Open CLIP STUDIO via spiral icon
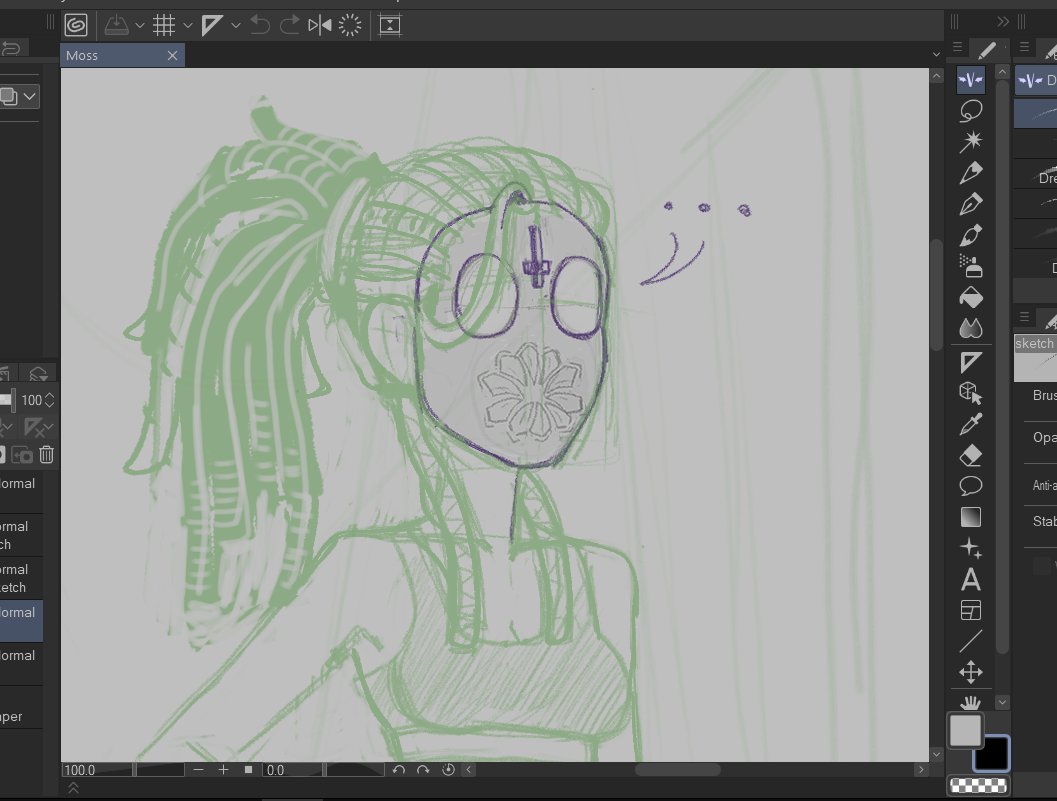 pos(76,26)
